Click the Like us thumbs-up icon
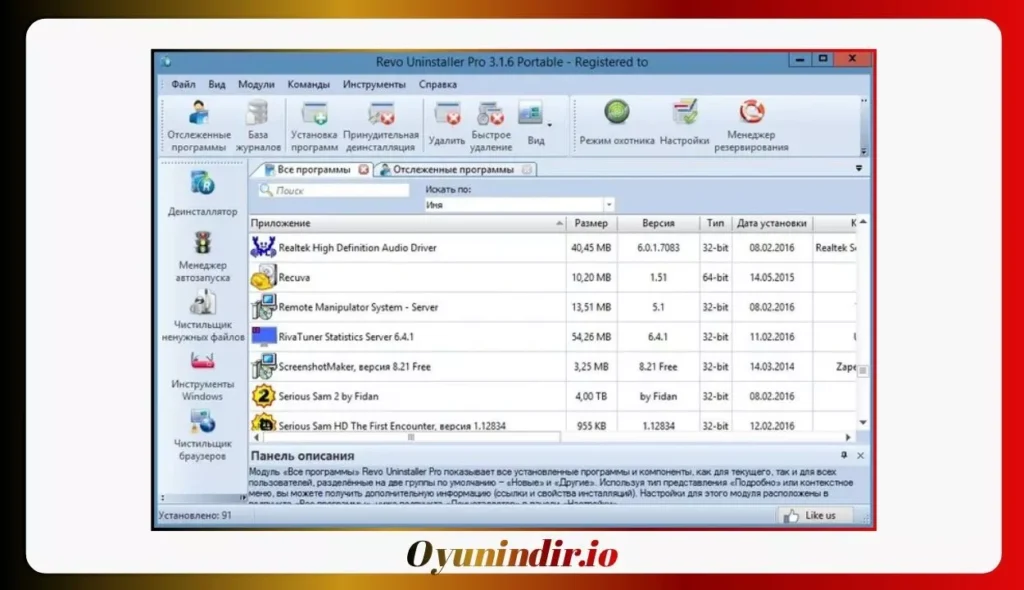The width and height of the screenshot is (1024, 590). click(791, 516)
